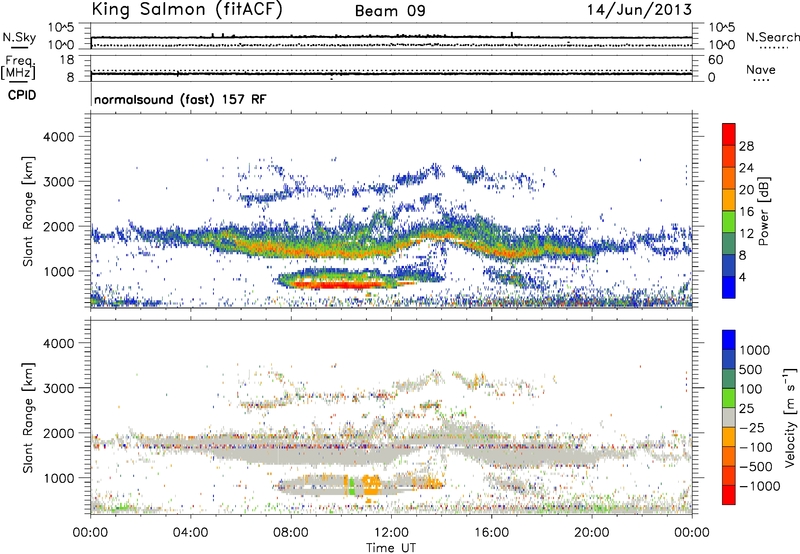Image resolution: width=800 pixels, height=554 pixels.
Task: Click the 'N.Sky' legend label
Action: pyautogui.click(x=19, y=37)
